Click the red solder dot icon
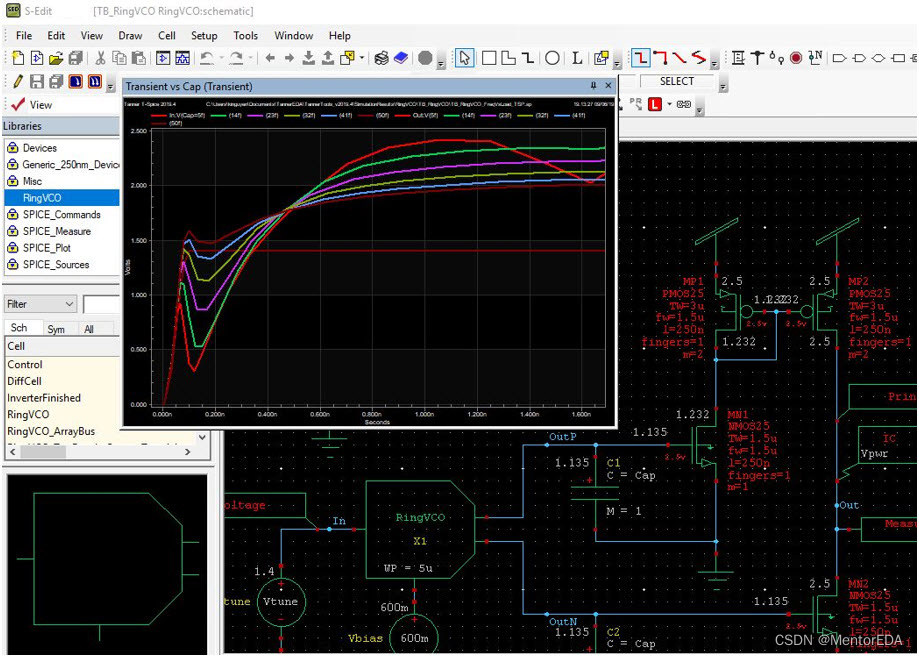This screenshot has width=919, height=656. tap(796, 58)
